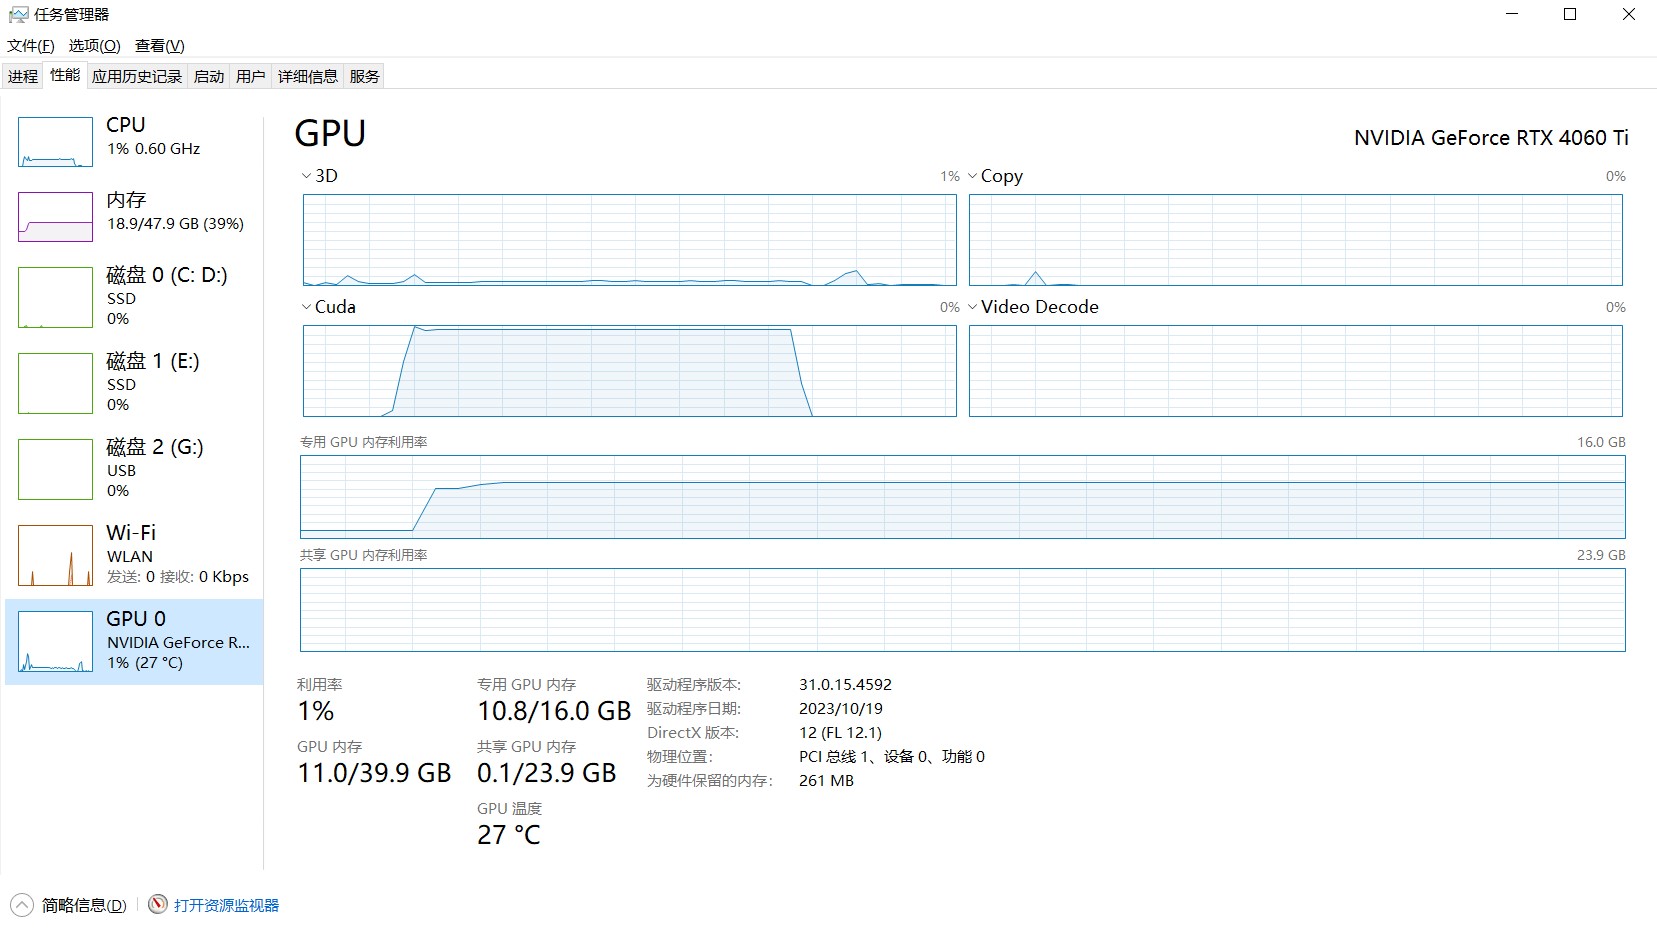Click the 专用 GPU 内存利用率 graph
The width and height of the screenshot is (1657, 935).
click(963, 497)
